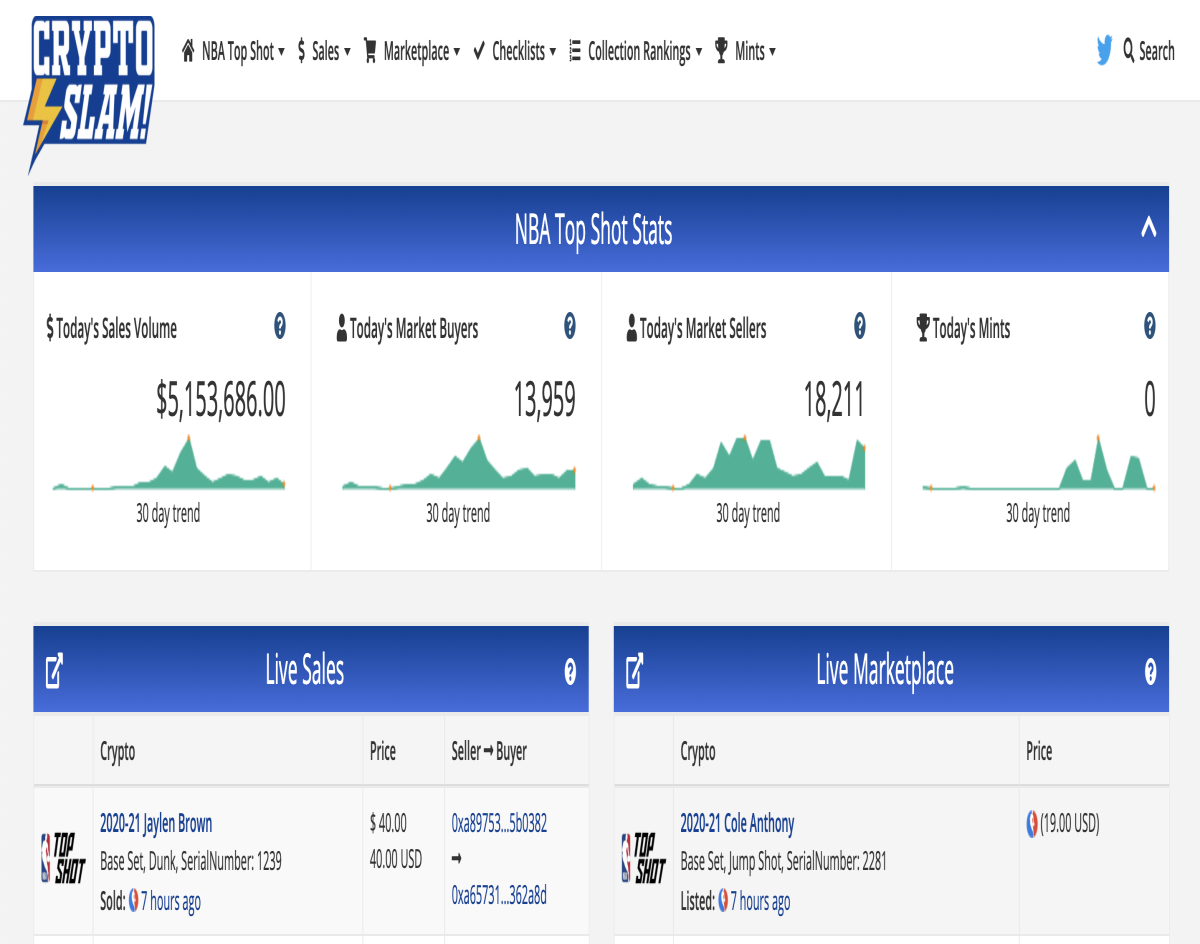Click the Price header in Live Marketplace

click(x=1039, y=751)
